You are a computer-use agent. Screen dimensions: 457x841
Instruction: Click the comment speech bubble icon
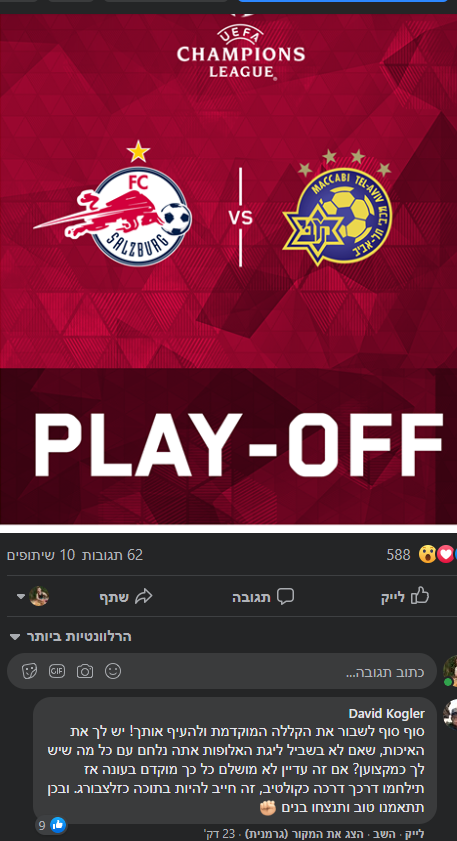[x=285, y=596]
